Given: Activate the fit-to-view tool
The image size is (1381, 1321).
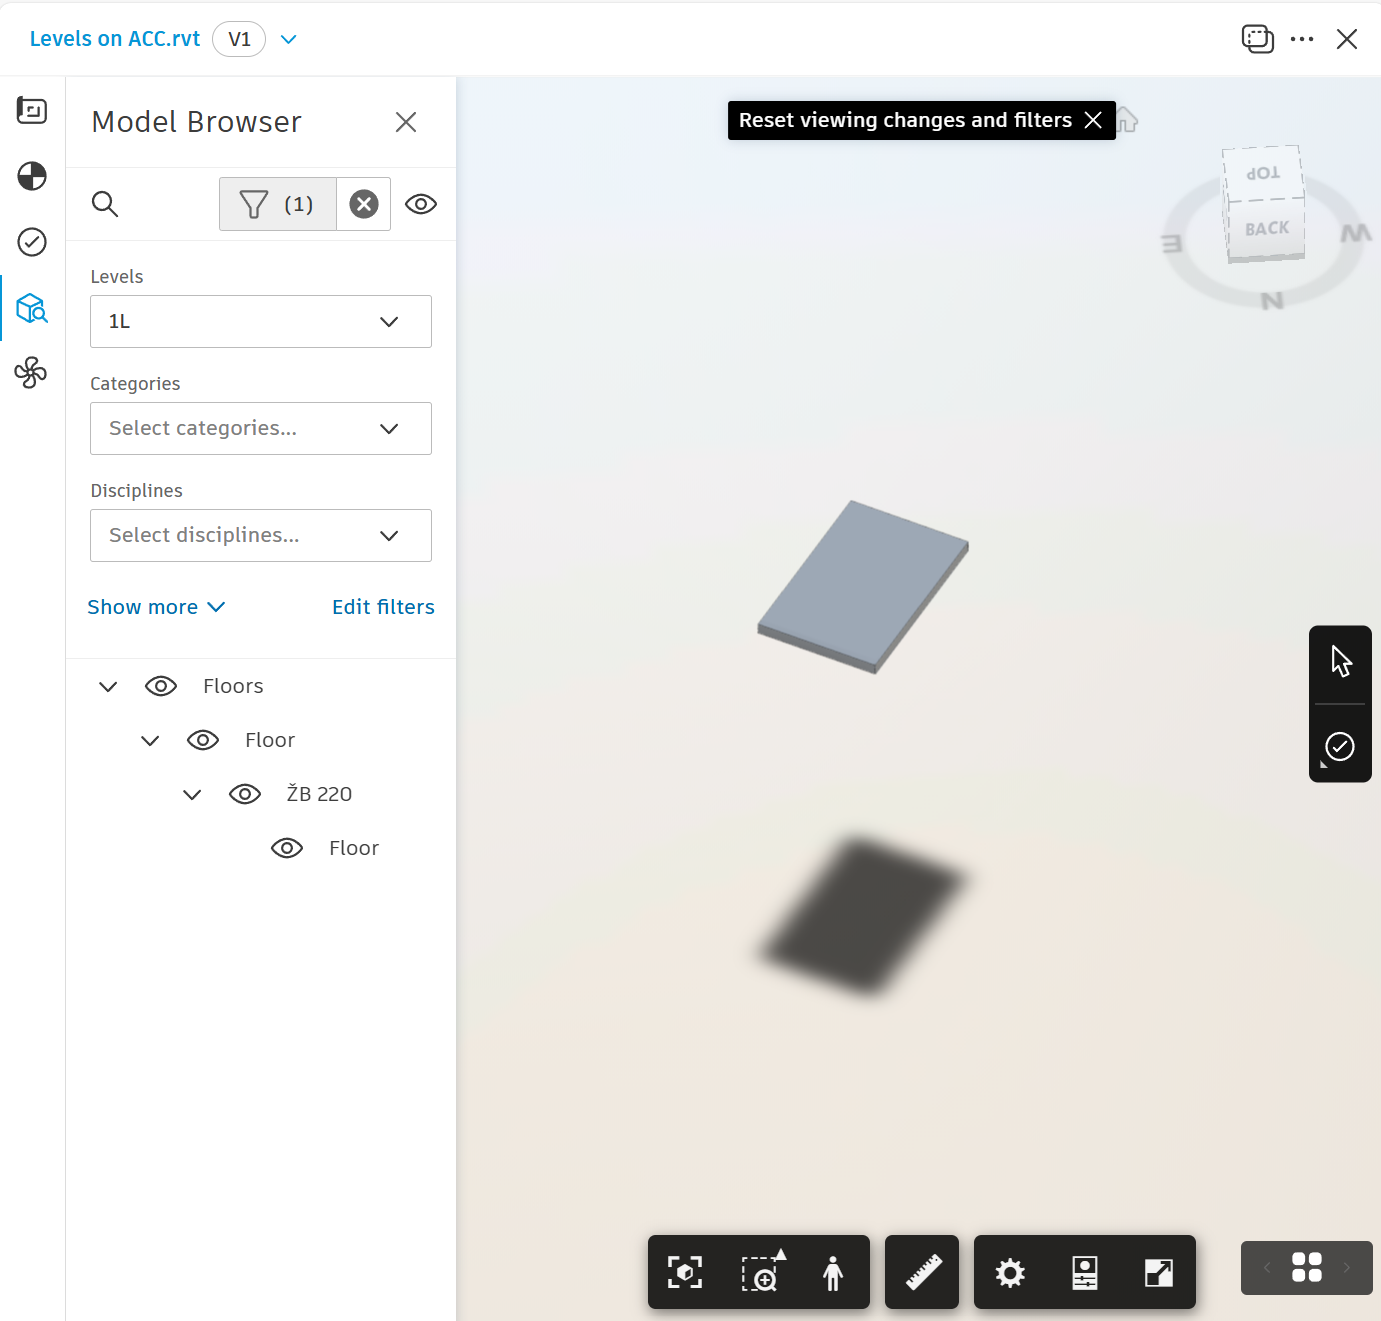Looking at the screenshot, I should 684,1272.
